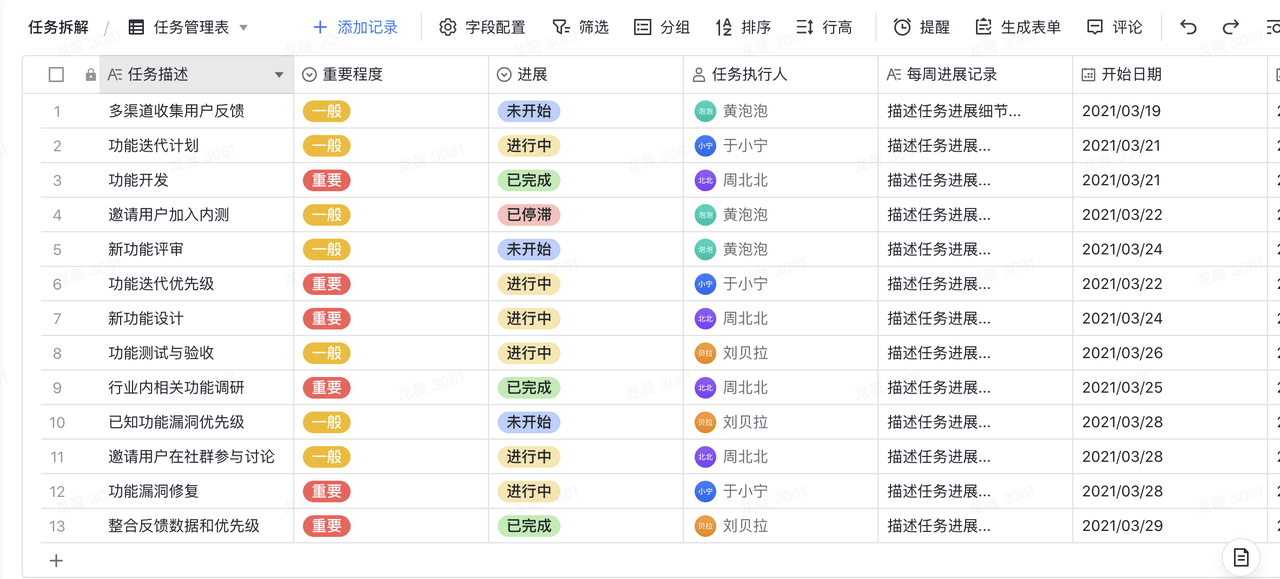Screen dimensions: 1280x579
Task: Click the undo arrow icon
Action: (1188, 27)
